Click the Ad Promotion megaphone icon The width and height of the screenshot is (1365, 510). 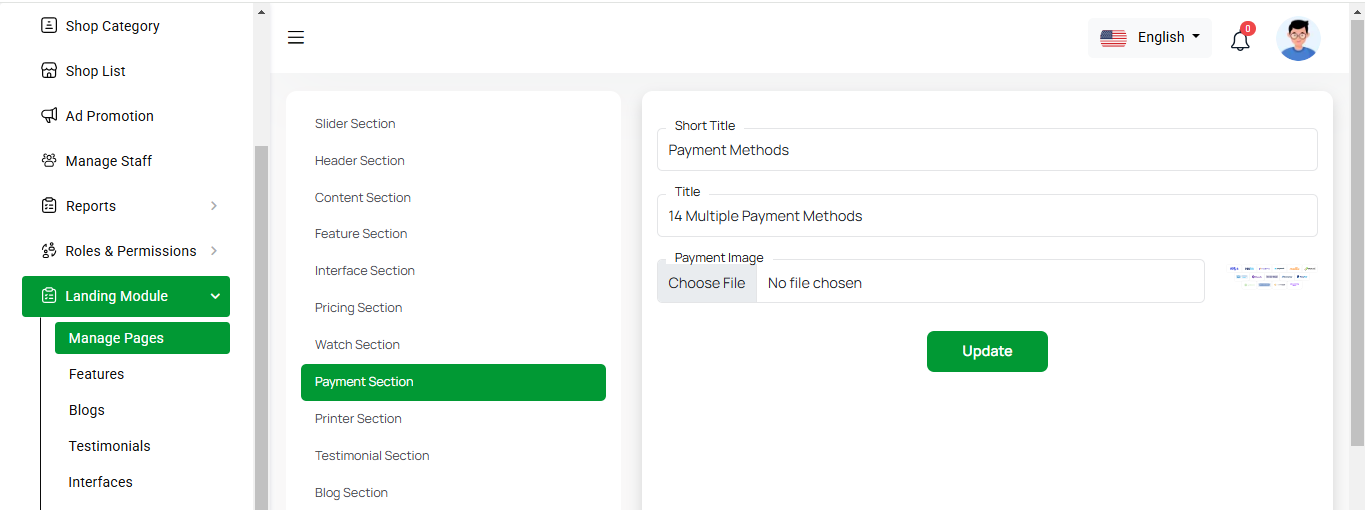49,116
